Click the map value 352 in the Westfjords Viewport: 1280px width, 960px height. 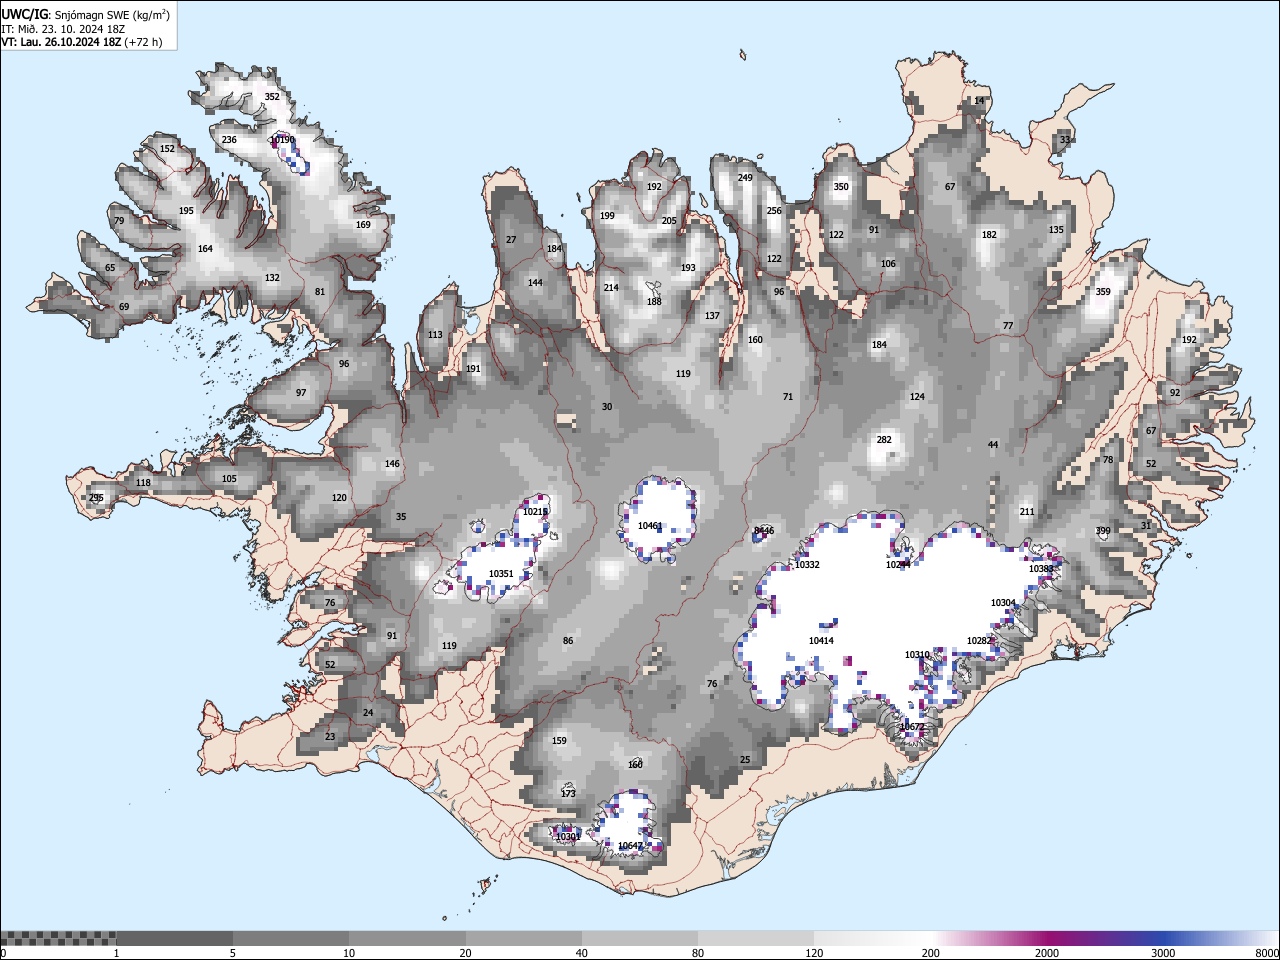pyautogui.click(x=272, y=97)
